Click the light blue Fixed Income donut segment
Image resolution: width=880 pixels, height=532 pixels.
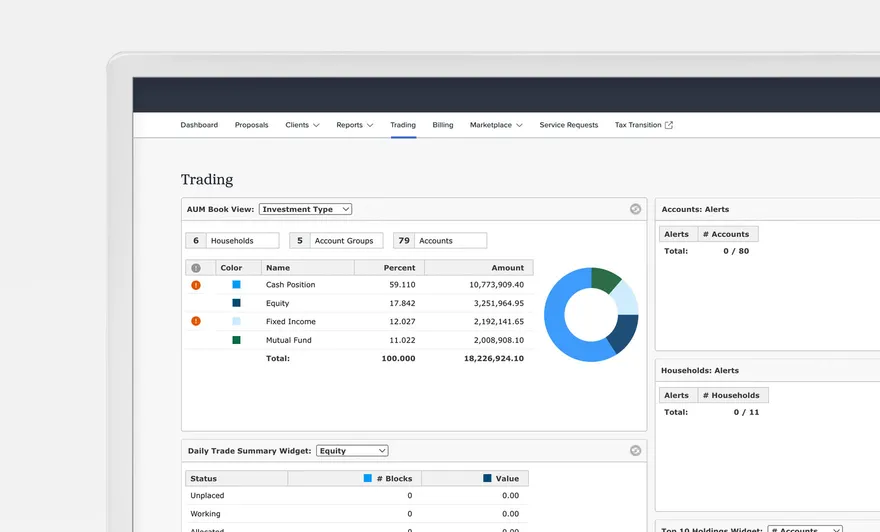pos(626,298)
